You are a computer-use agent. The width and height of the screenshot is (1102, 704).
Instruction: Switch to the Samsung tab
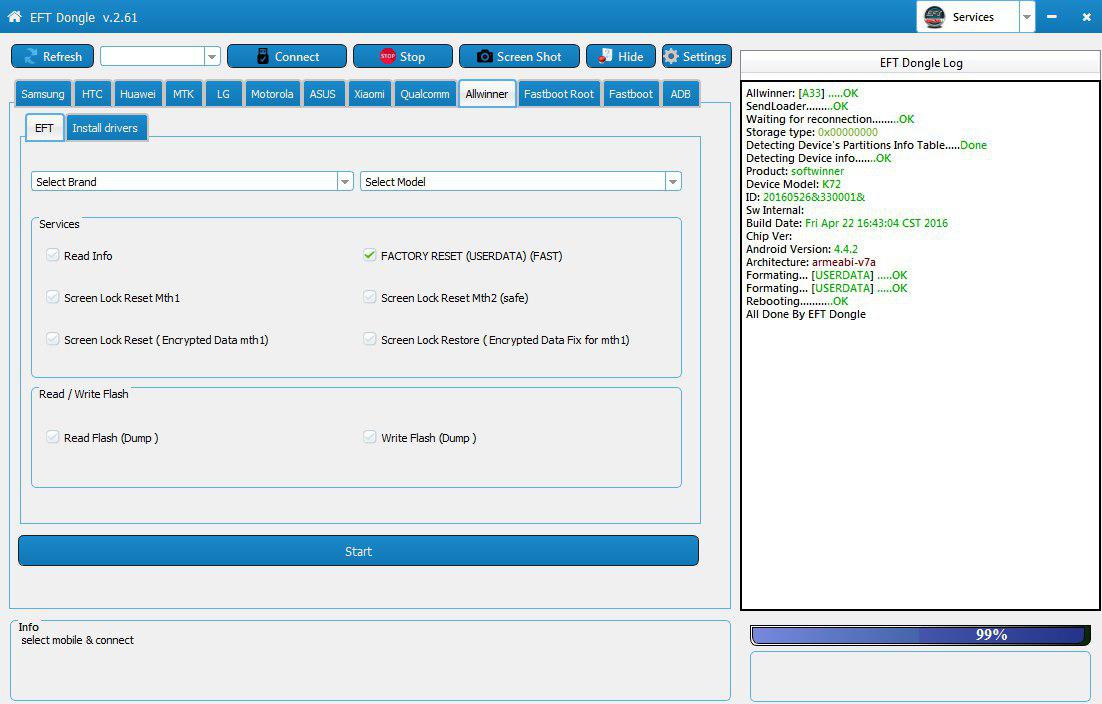43,94
